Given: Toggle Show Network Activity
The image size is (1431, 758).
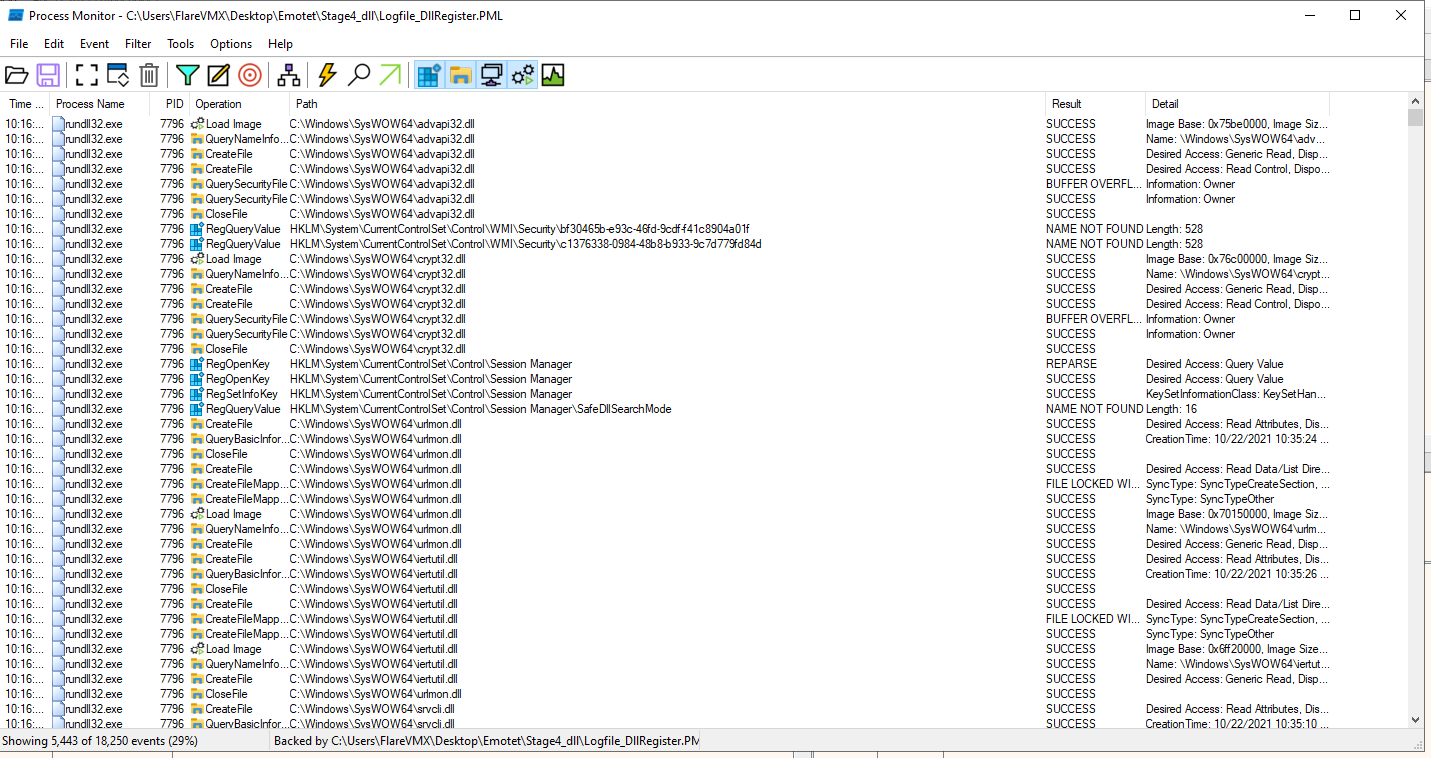Looking at the screenshot, I should (x=491, y=75).
